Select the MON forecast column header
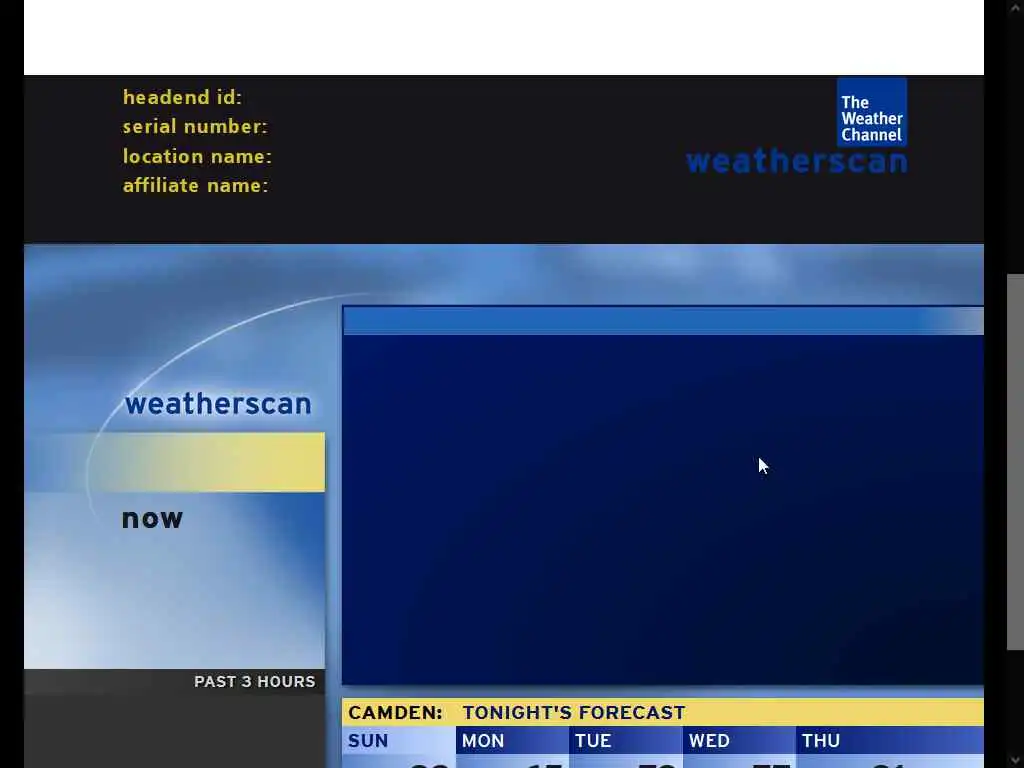The width and height of the screenshot is (1024, 768). (x=513, y=741)
